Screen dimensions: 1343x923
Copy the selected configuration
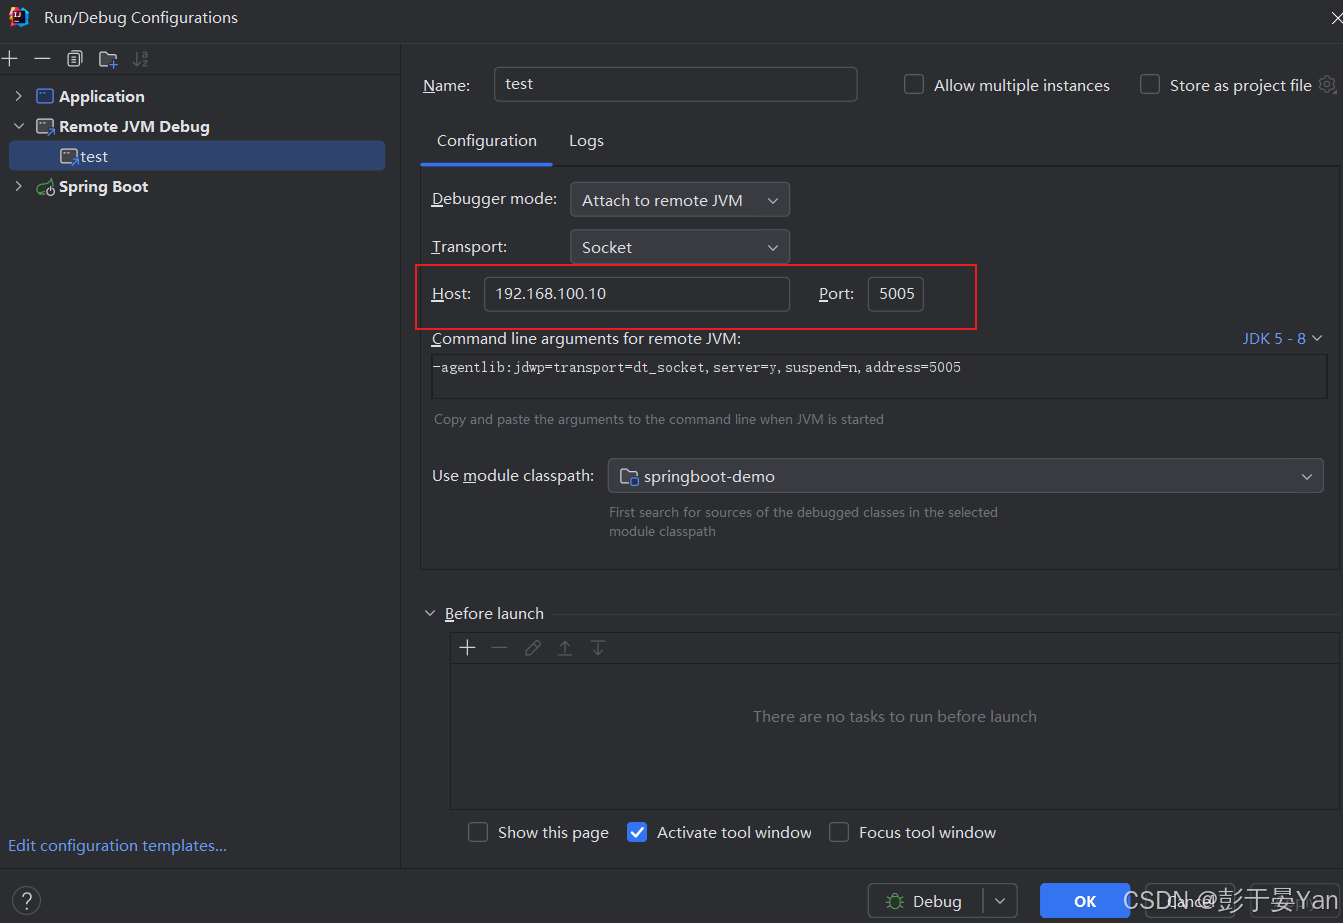click(75, 59)
